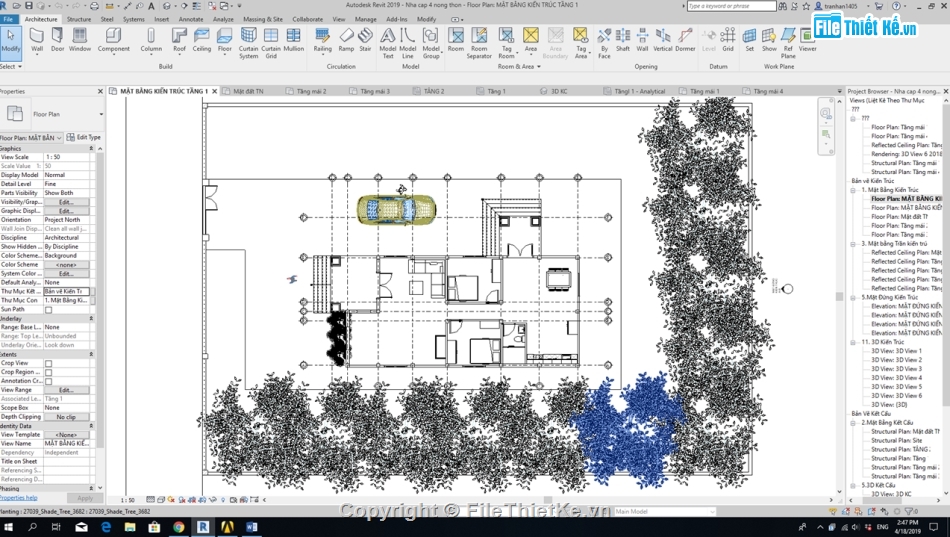The image size is (950, 537).
Task: Select the Wall tool in ribbon
Action: 37,40
